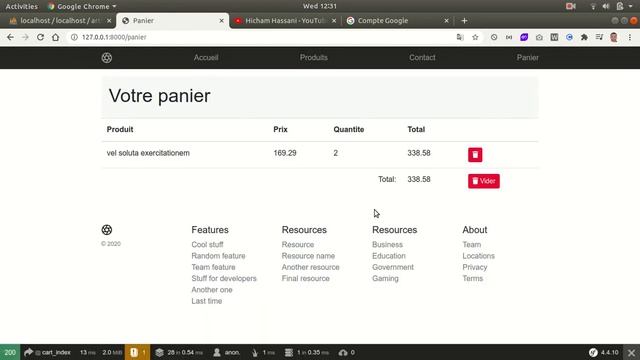Open the database queries panel in toolbar
Viewport: 640px width, 360px height.
click(306, 352)
